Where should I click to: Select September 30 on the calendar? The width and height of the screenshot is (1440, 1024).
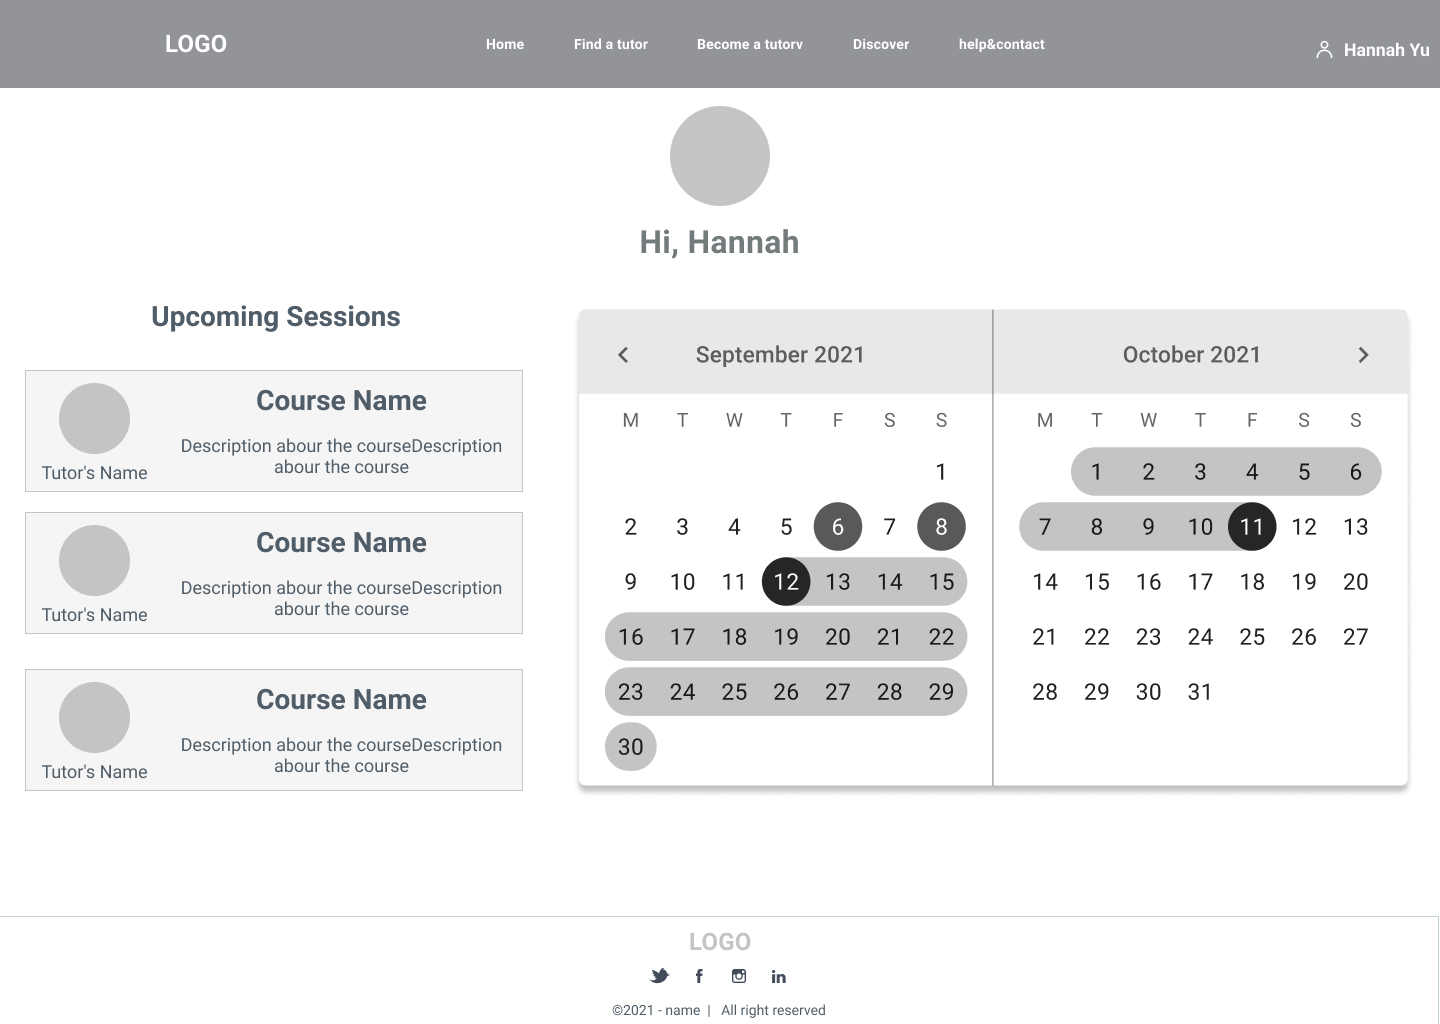click(x=631, y=747)
